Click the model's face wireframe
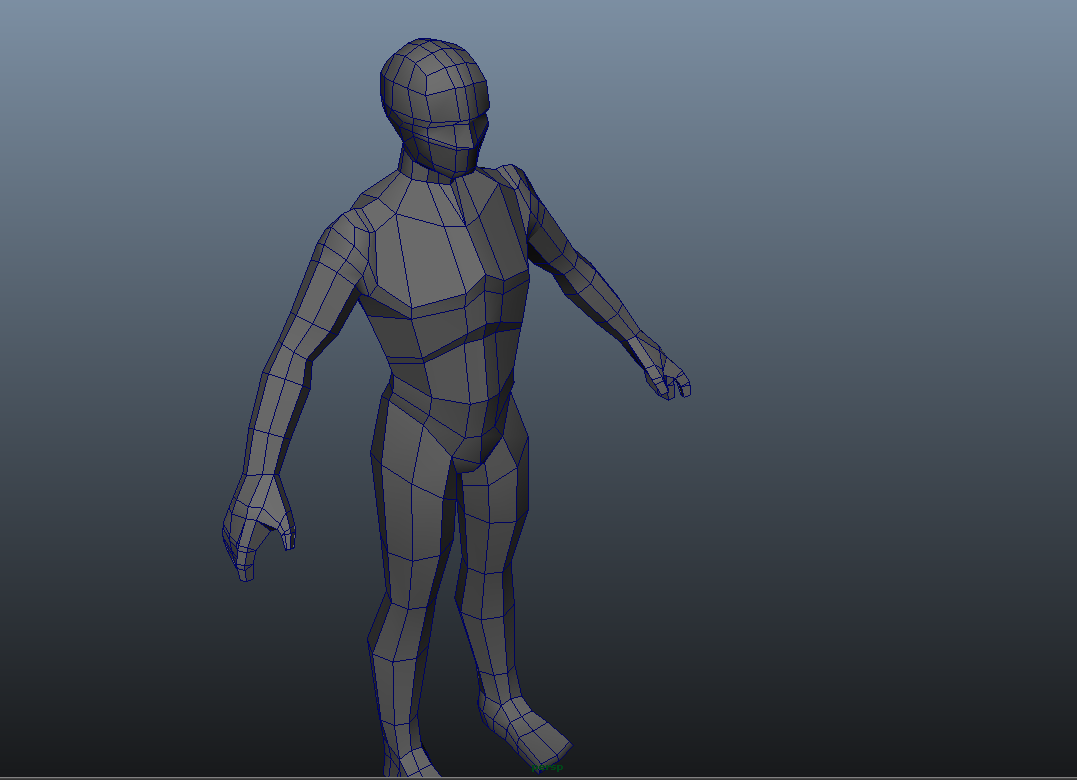This screenshot has height=780, width=1077. coord(450,130)
